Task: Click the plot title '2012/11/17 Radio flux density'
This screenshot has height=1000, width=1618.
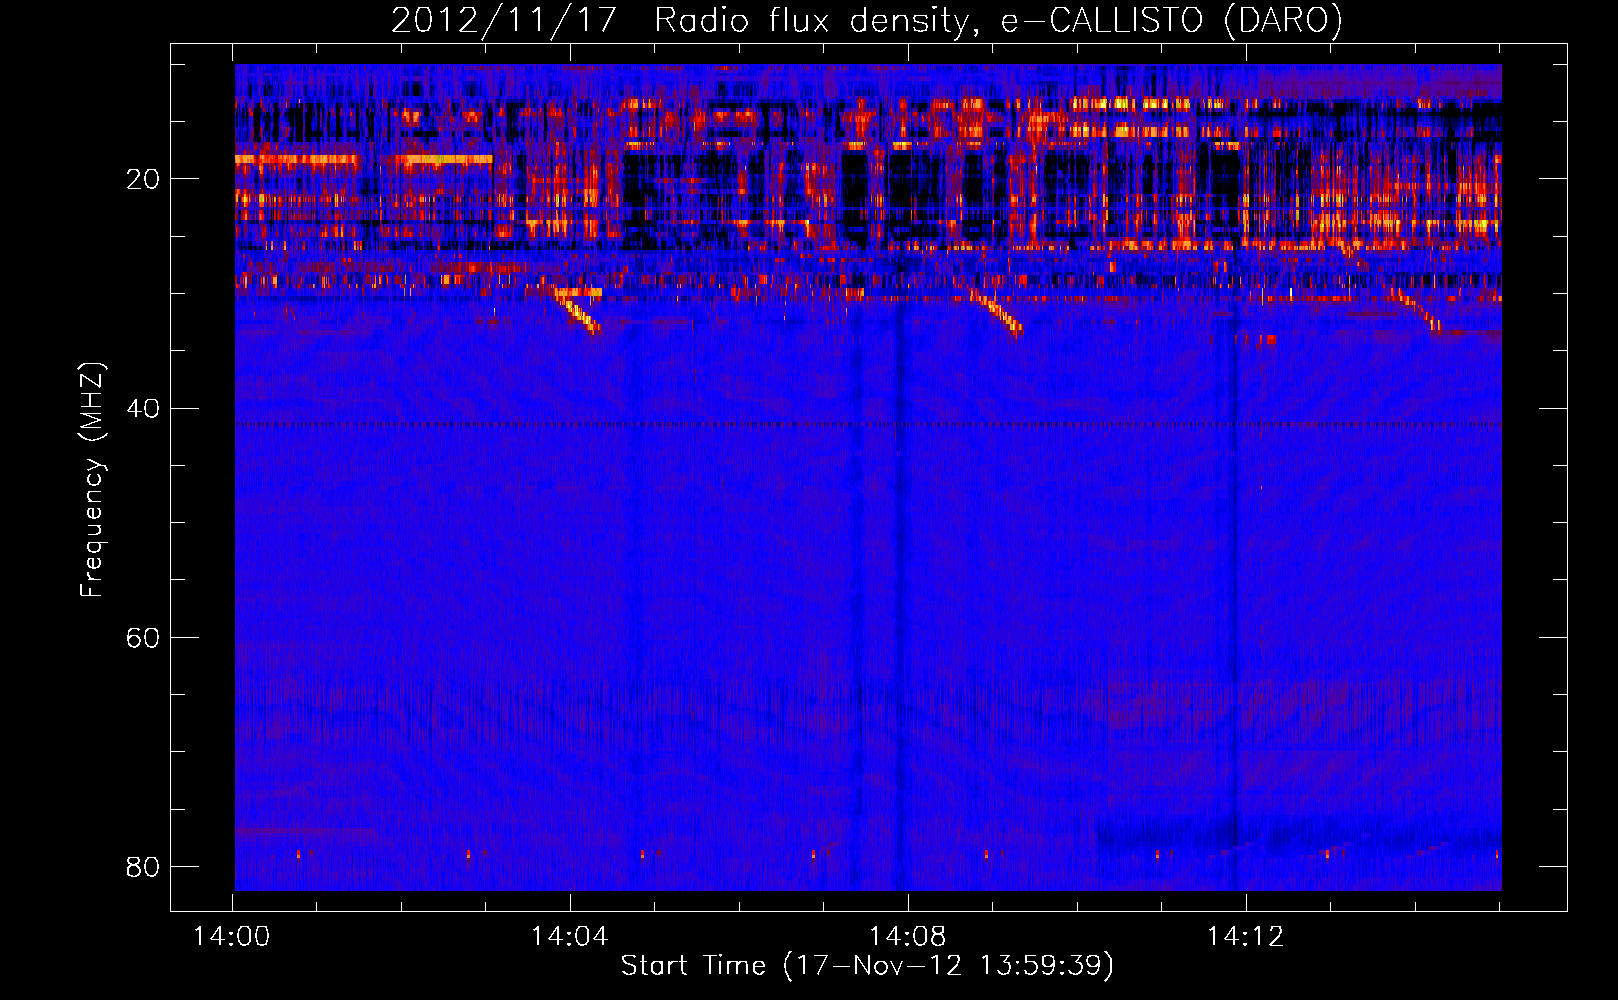Action: (866, 20)
